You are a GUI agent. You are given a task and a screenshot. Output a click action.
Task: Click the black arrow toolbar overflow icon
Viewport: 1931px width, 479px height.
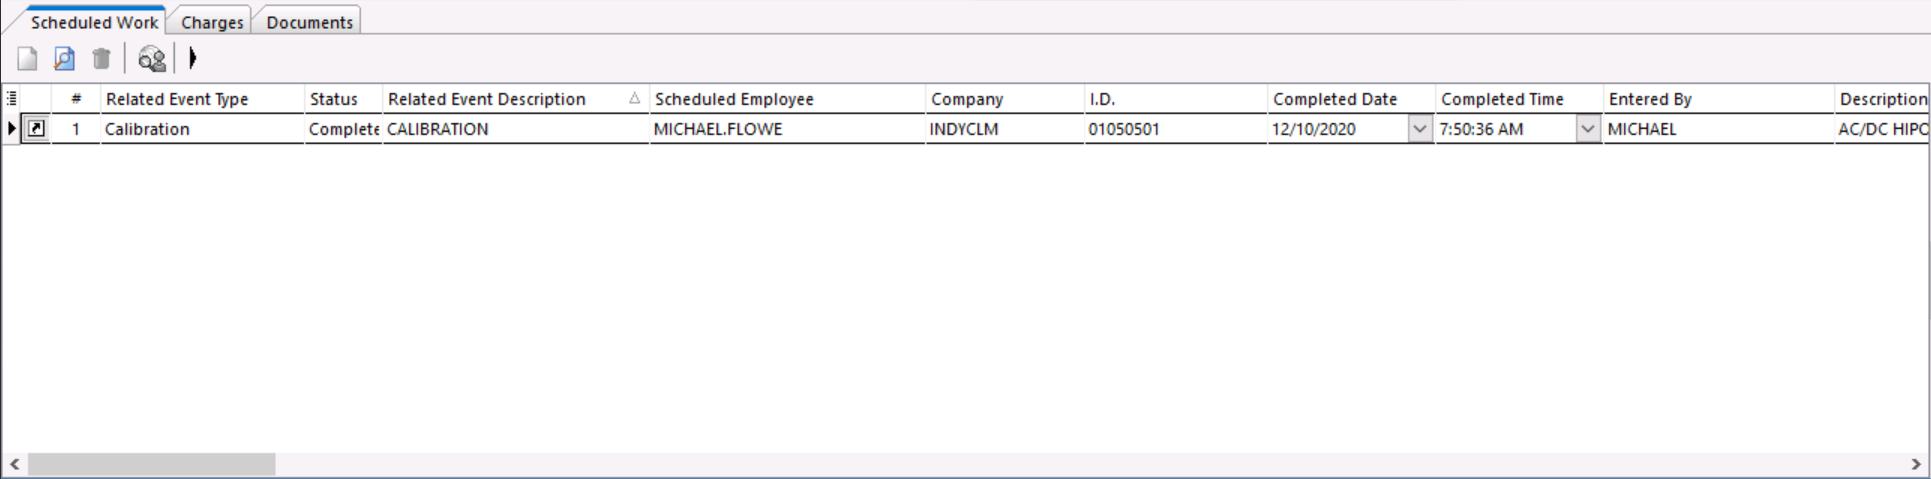pyautogui.click(x=192, y=59)
